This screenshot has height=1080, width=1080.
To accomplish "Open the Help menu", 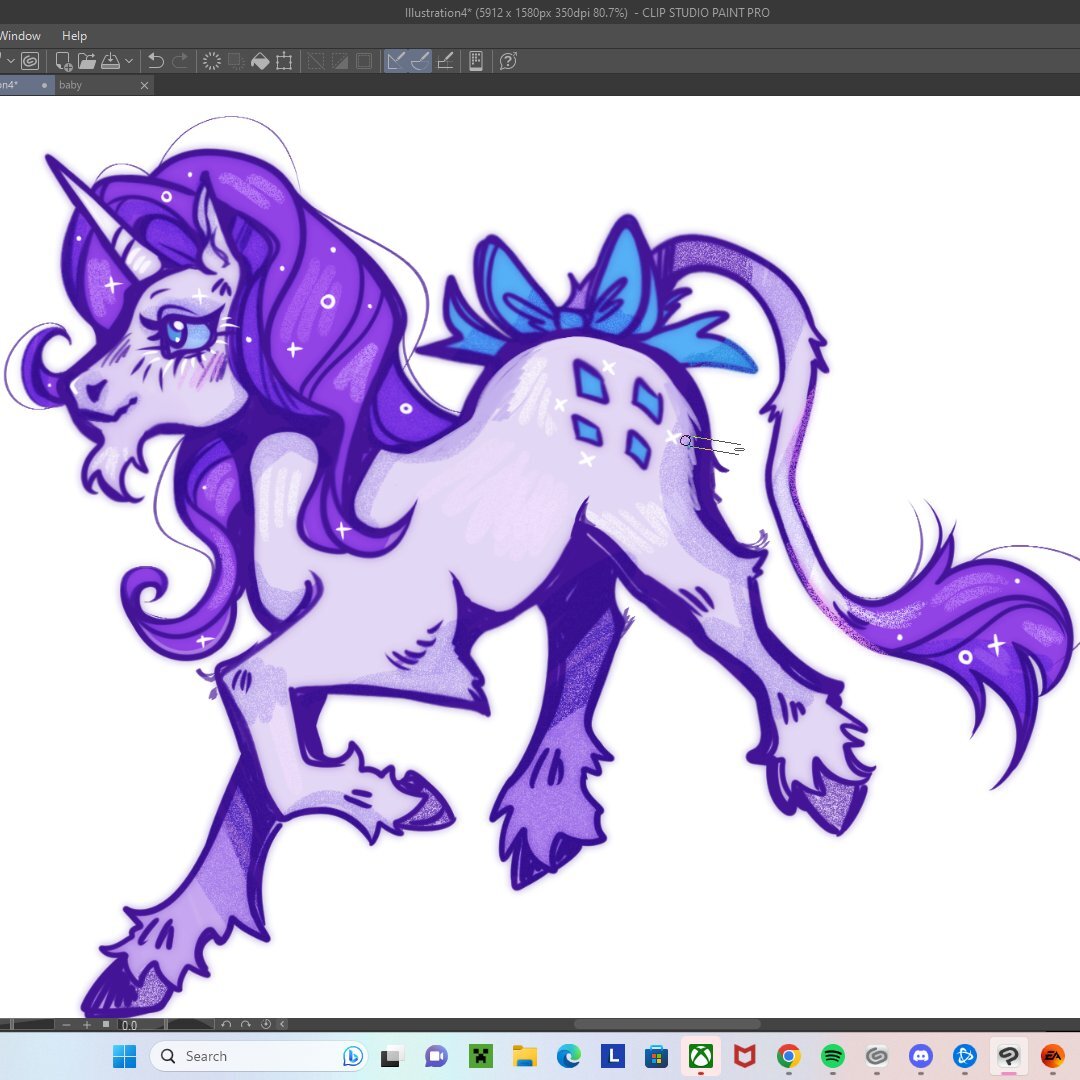I will [x=74, y=36].
